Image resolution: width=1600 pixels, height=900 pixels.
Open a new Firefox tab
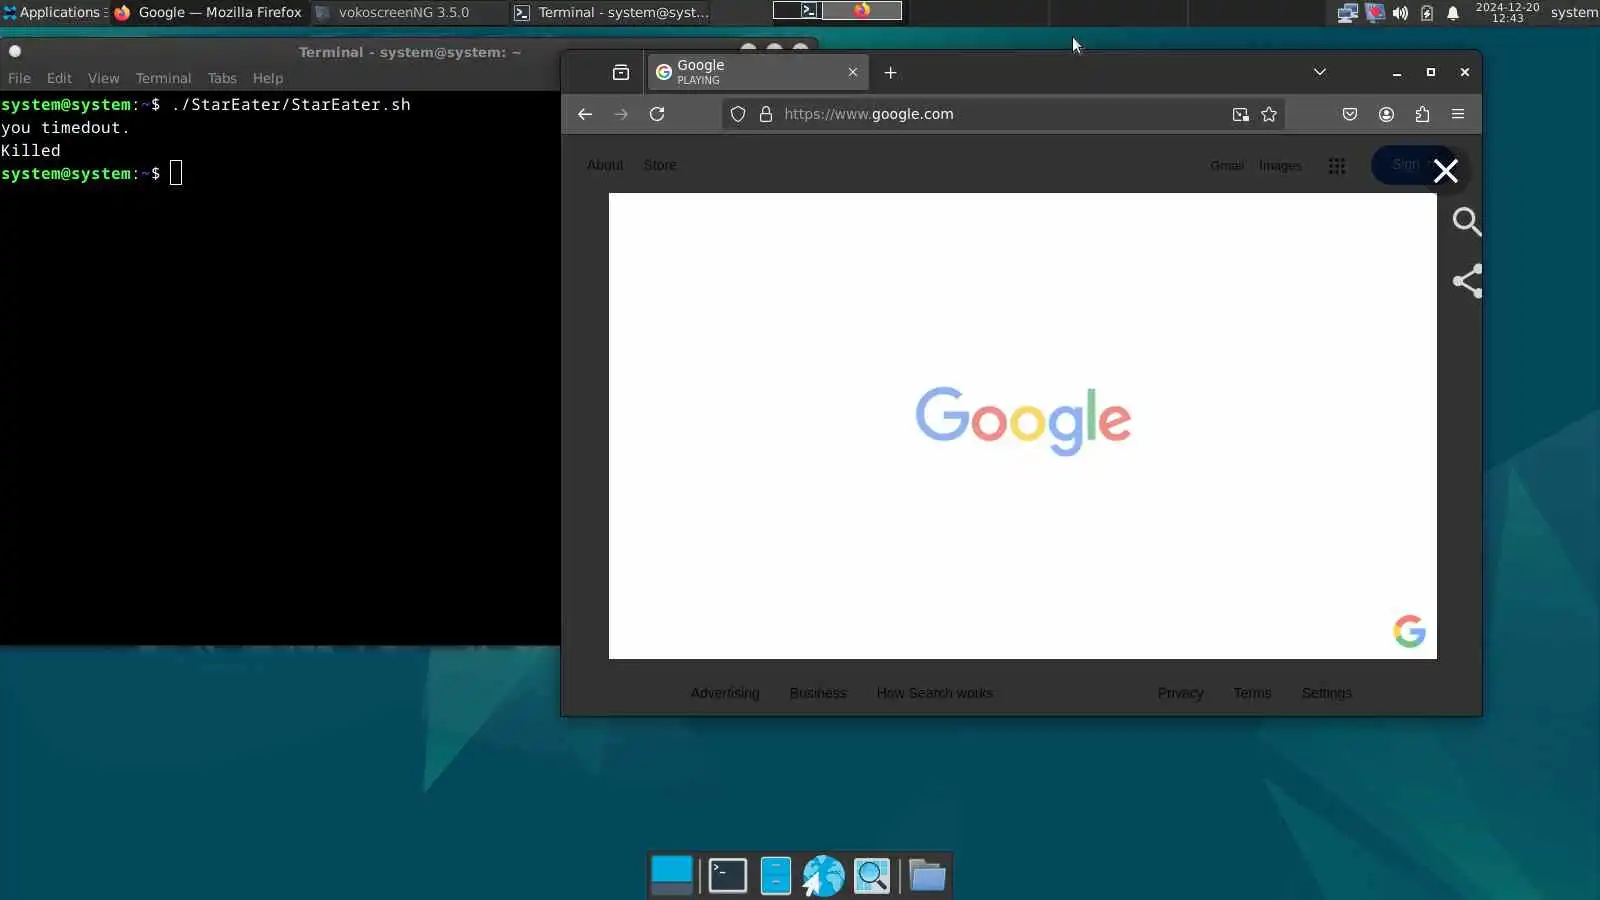[x=890, y=73]
